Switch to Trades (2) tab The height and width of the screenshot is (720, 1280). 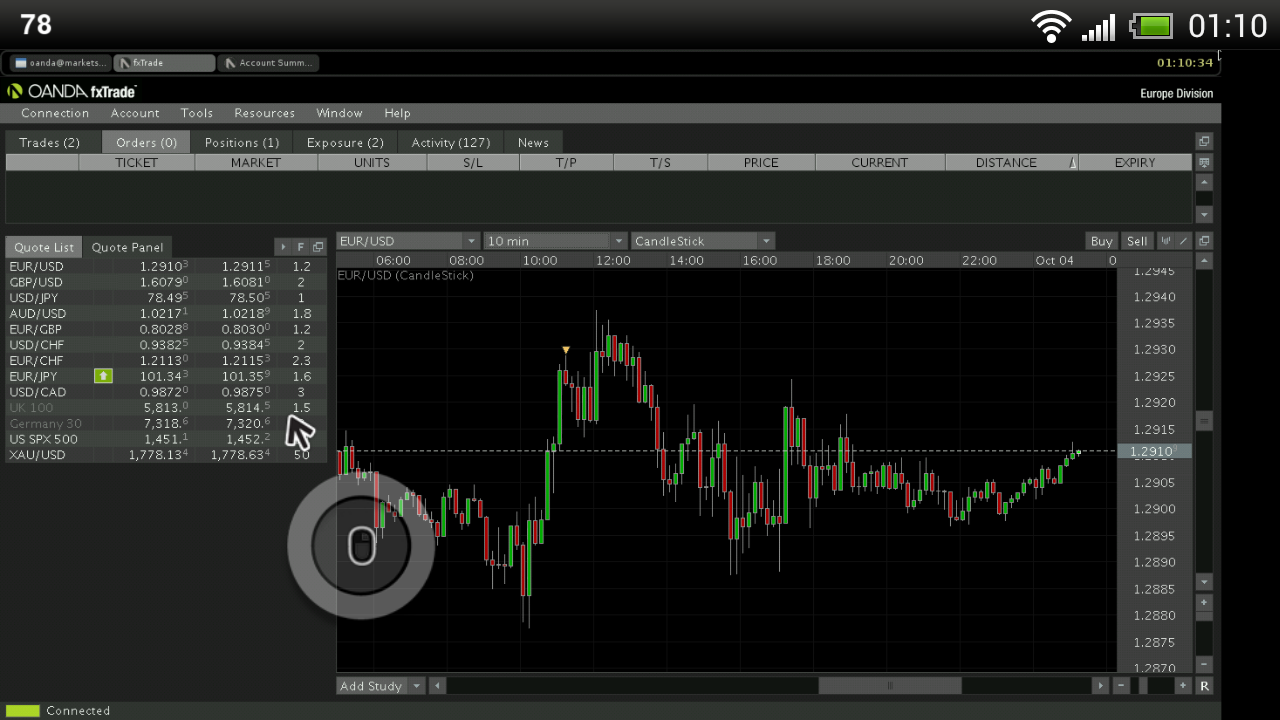[50, 142]
